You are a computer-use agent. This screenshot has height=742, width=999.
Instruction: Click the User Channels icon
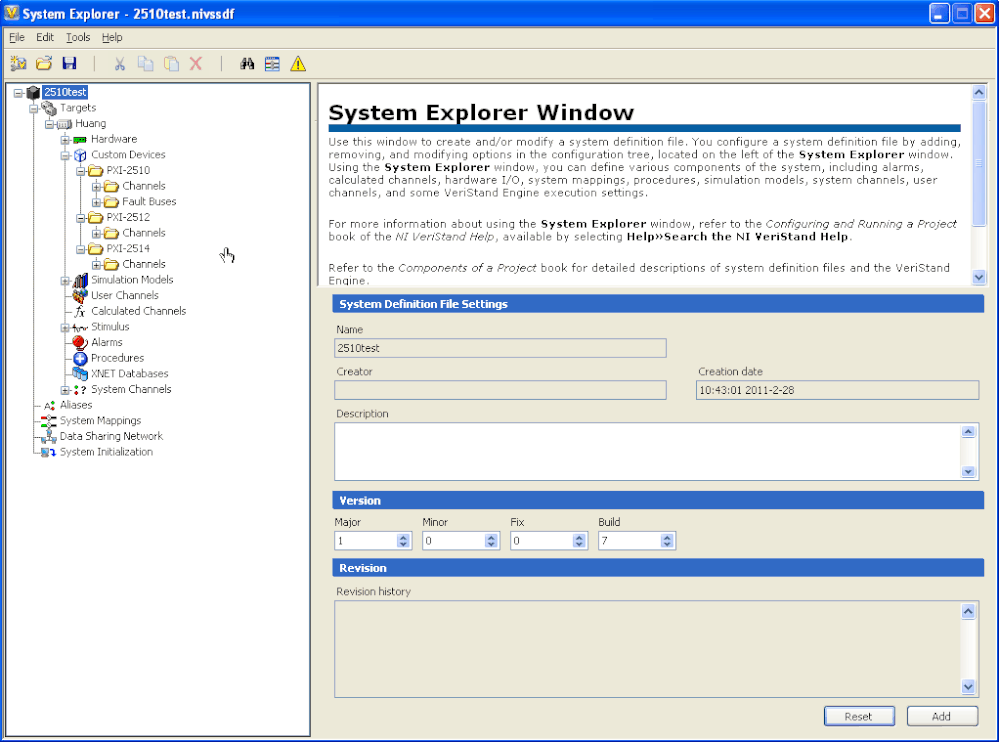tap(80, 296)
